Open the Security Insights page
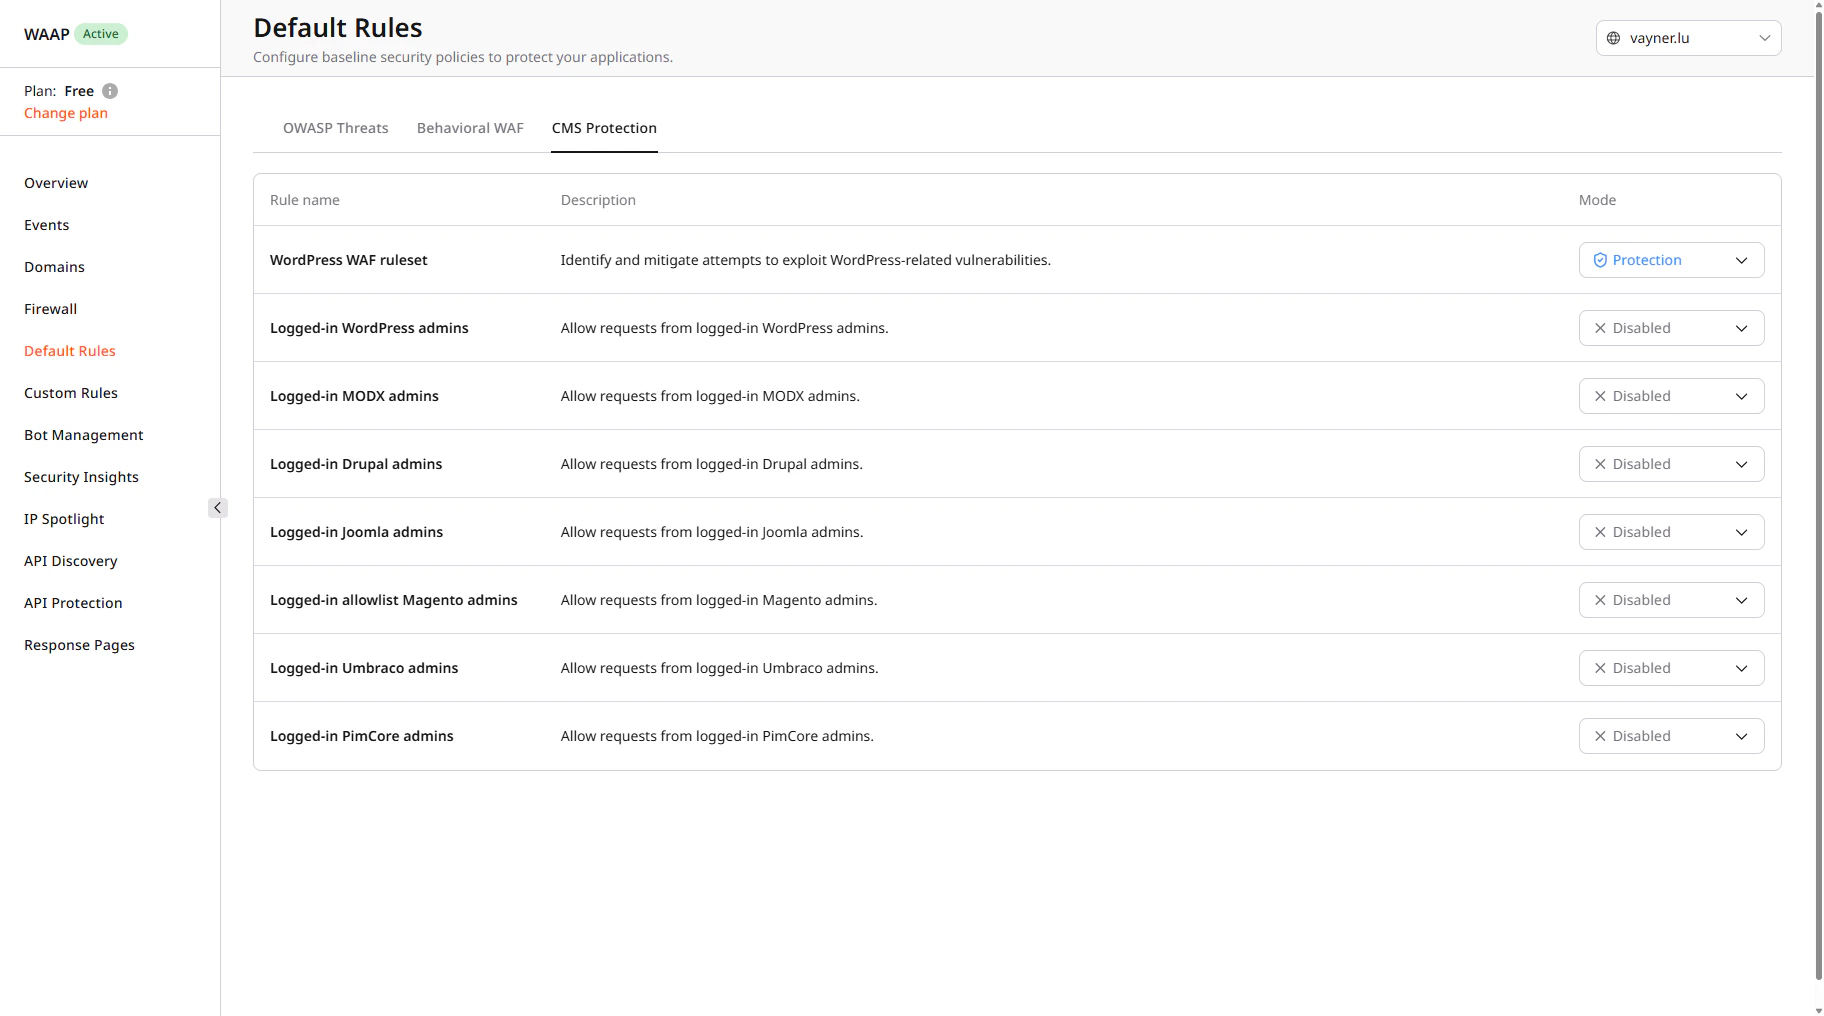The width and height of the screenshot is (1824, 1016). [81, 476]
